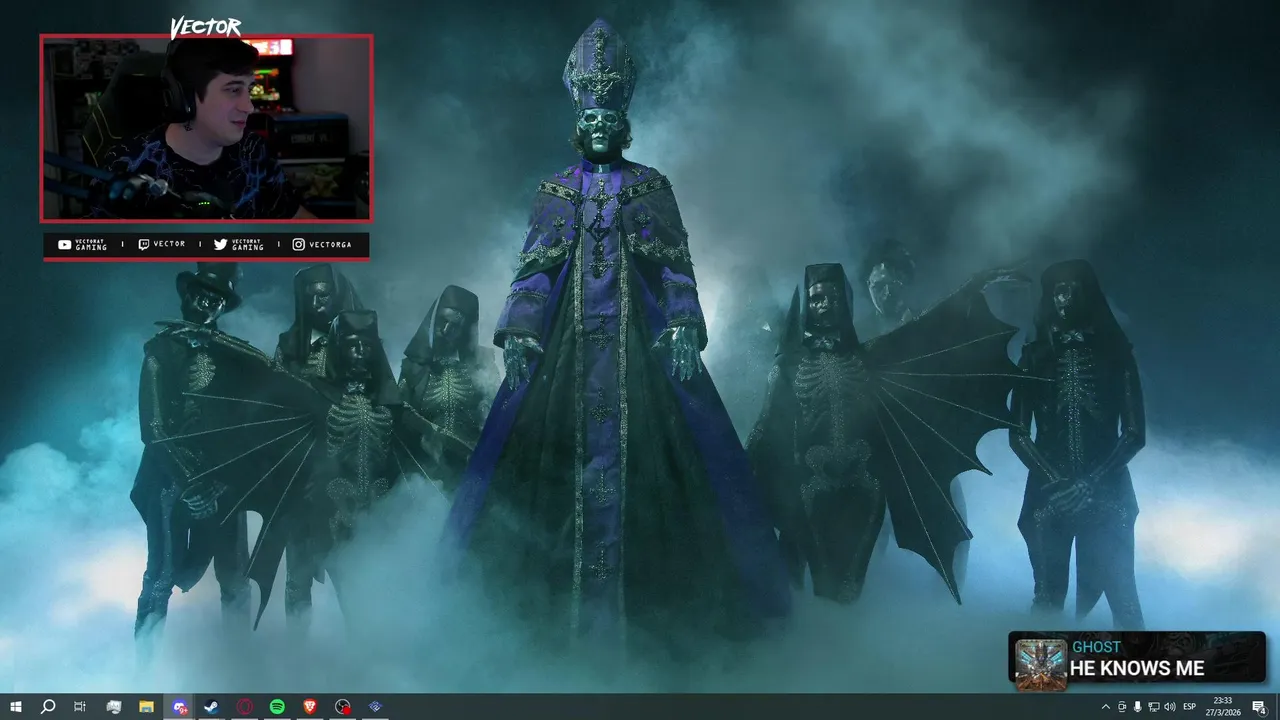
Task: Expand hidden system tray icons
Action: pos(1106,707)
